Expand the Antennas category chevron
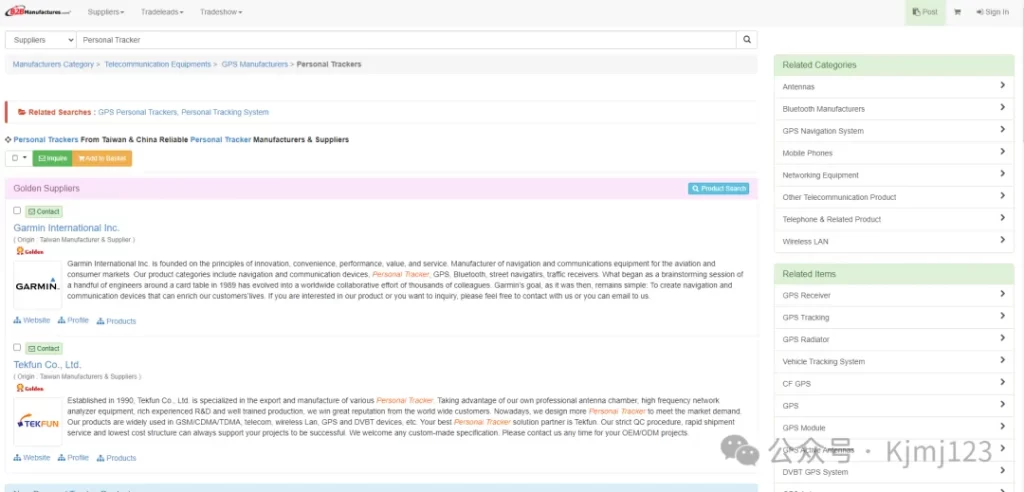 [x=1002, y=85]
